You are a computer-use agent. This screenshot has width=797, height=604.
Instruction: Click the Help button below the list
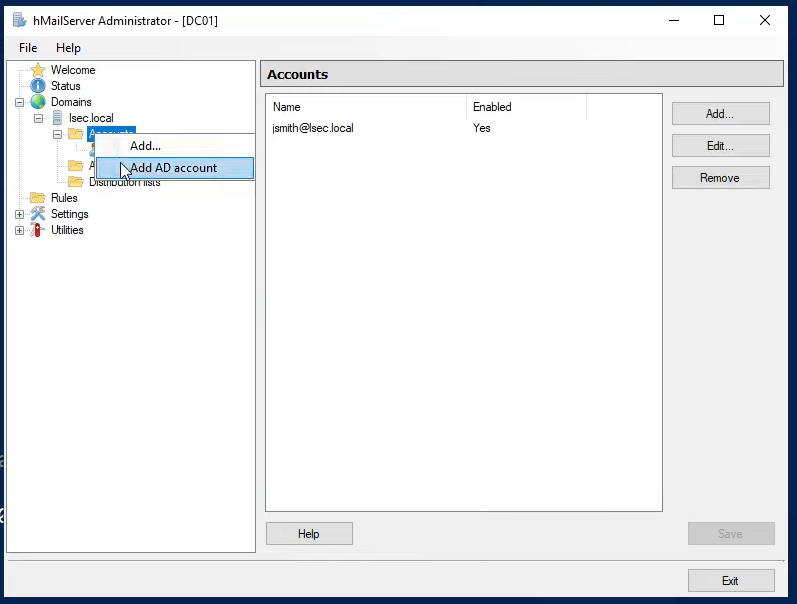[x=309, y=534]
